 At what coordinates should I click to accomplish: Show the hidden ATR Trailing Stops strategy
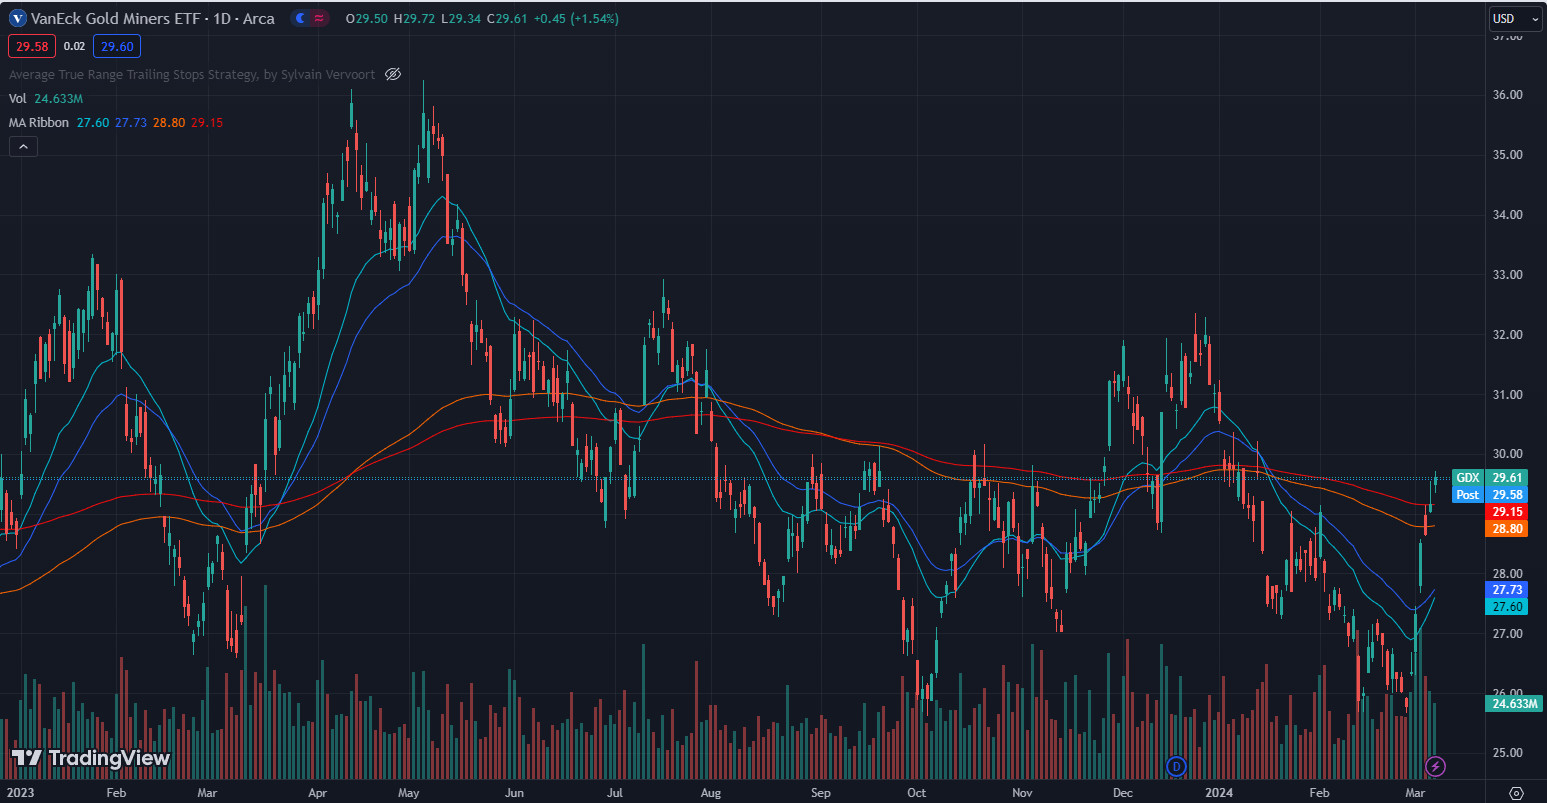(393, 74)
